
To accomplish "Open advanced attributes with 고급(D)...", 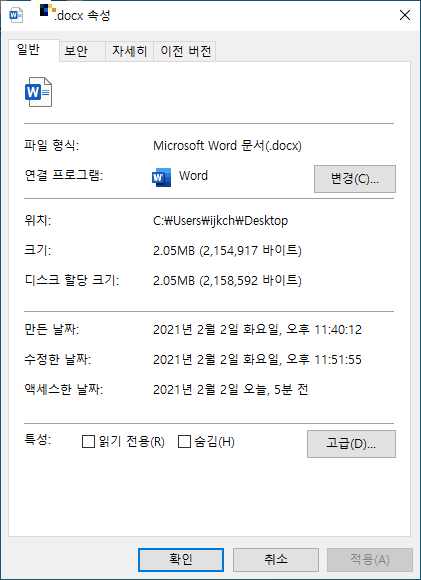I will [351, 444].
